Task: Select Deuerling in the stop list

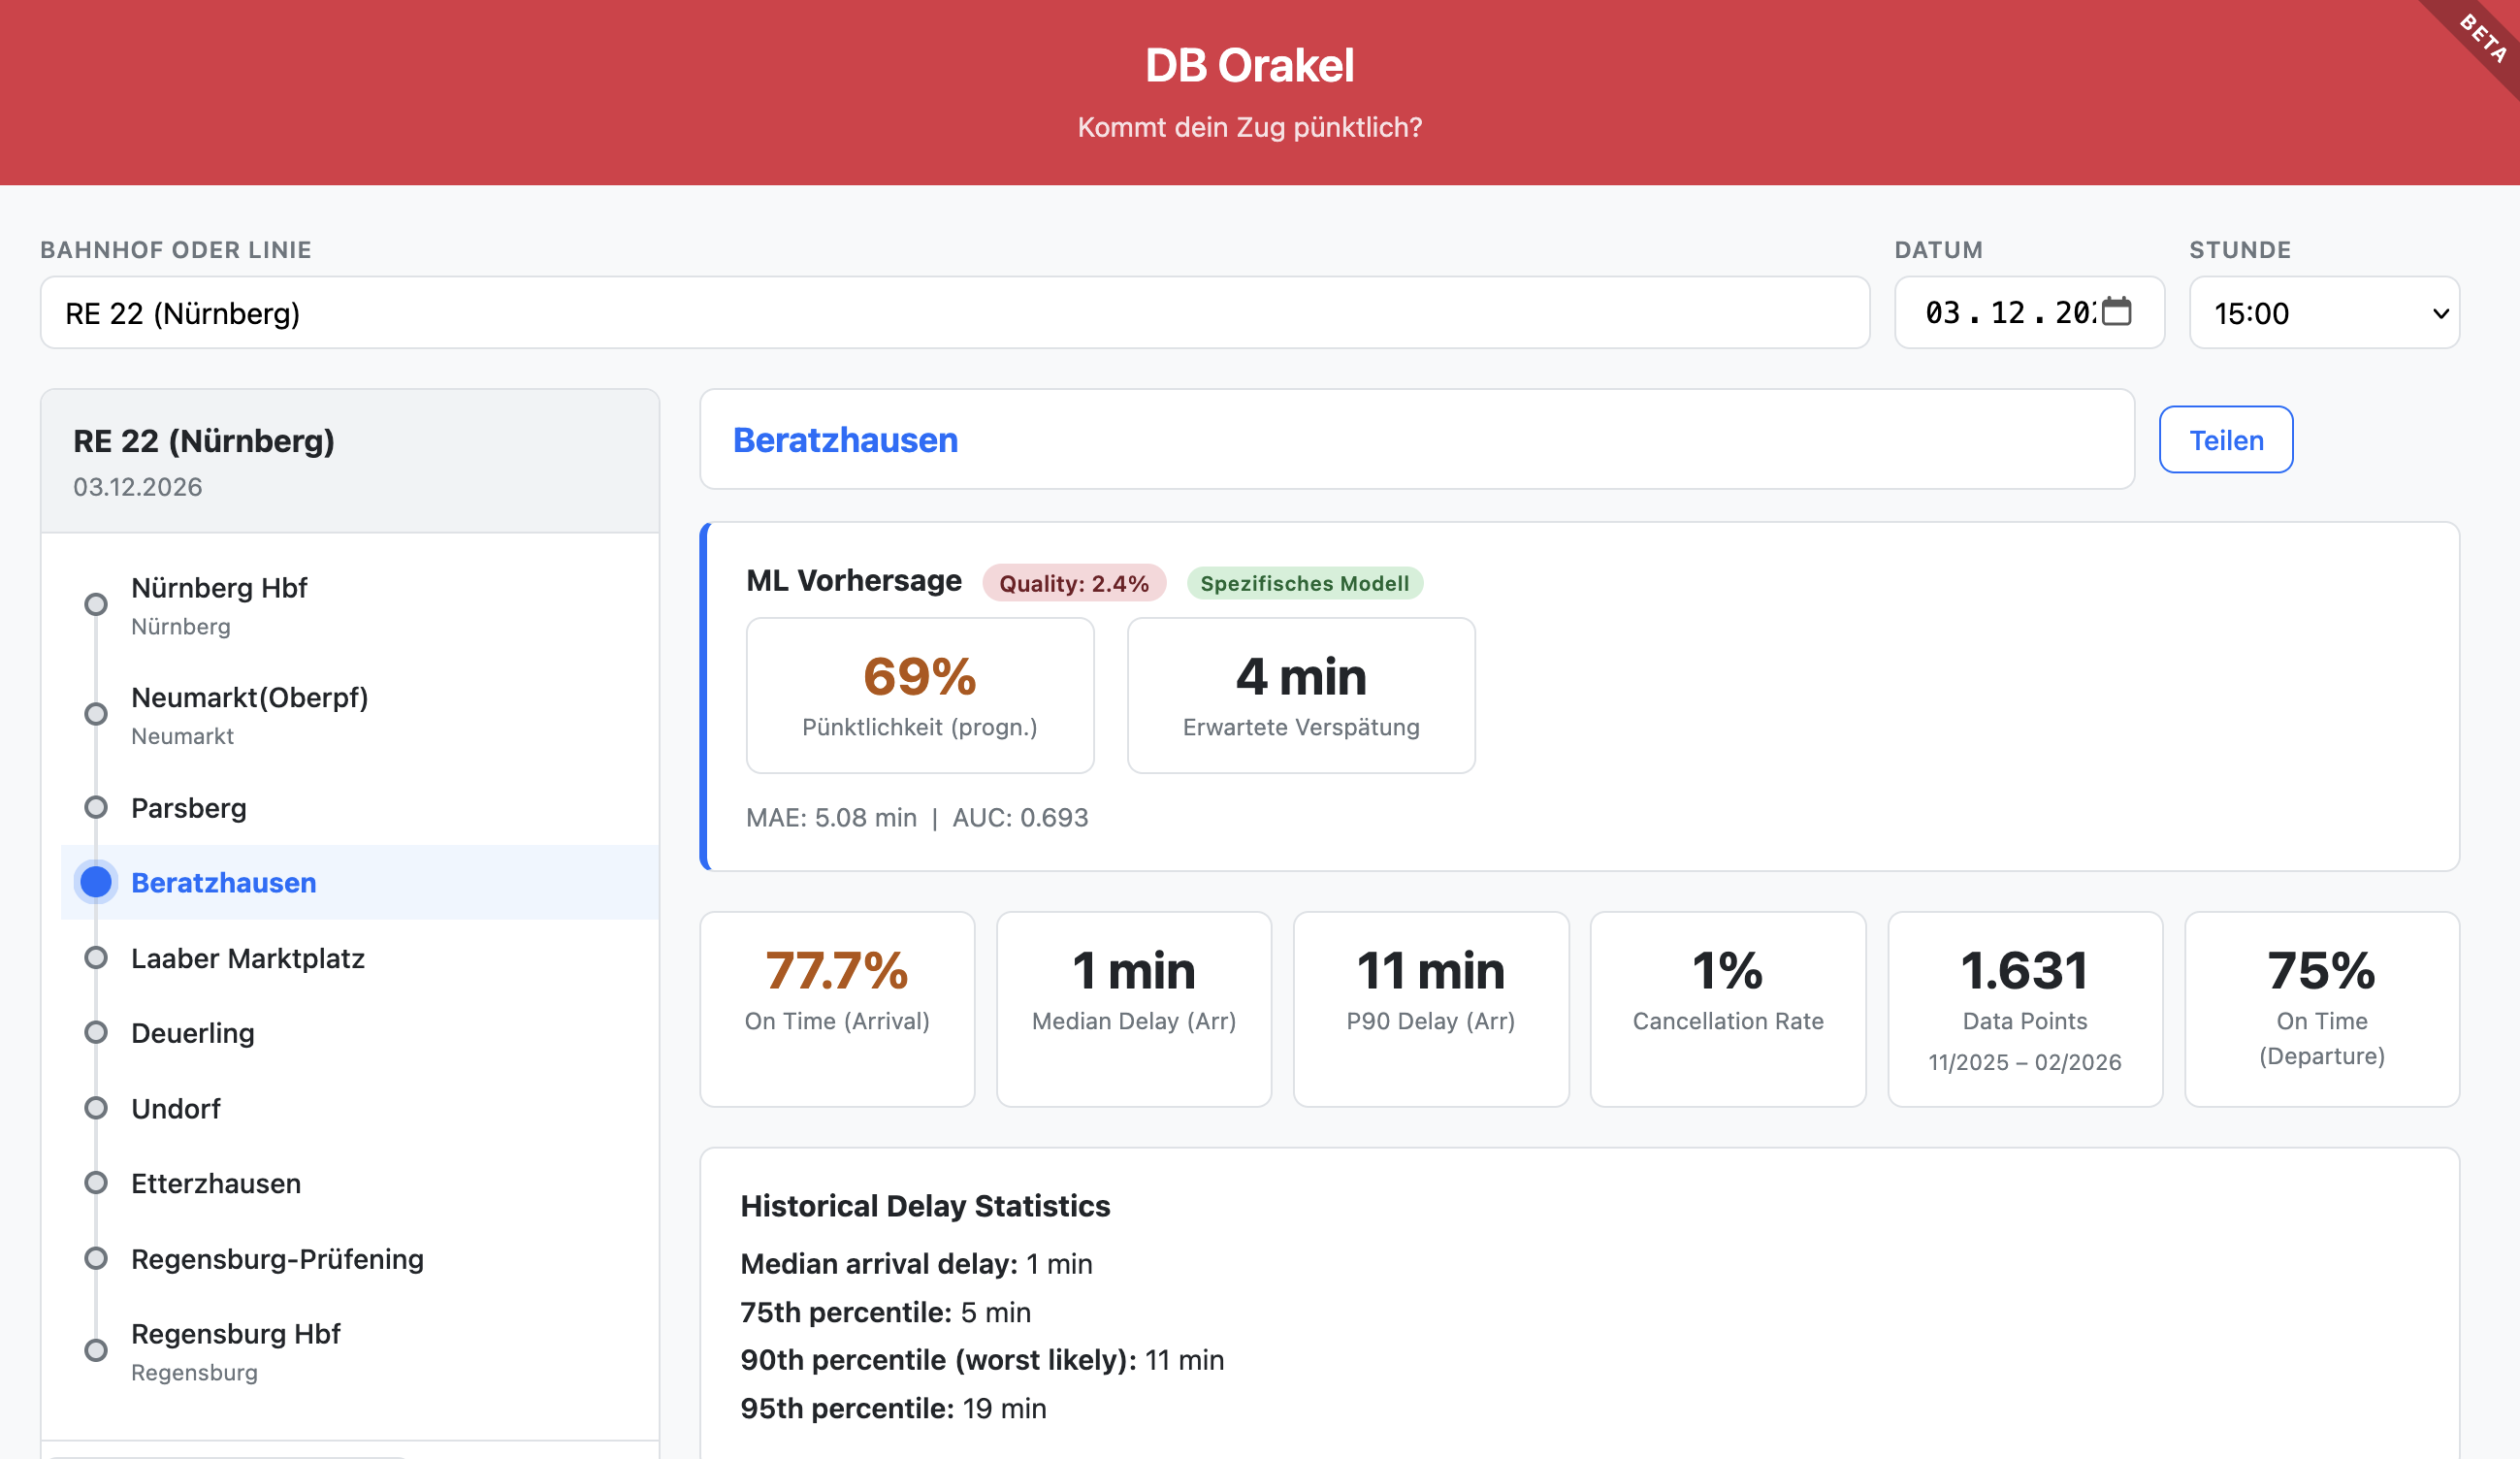Action: click(193, 1033)
